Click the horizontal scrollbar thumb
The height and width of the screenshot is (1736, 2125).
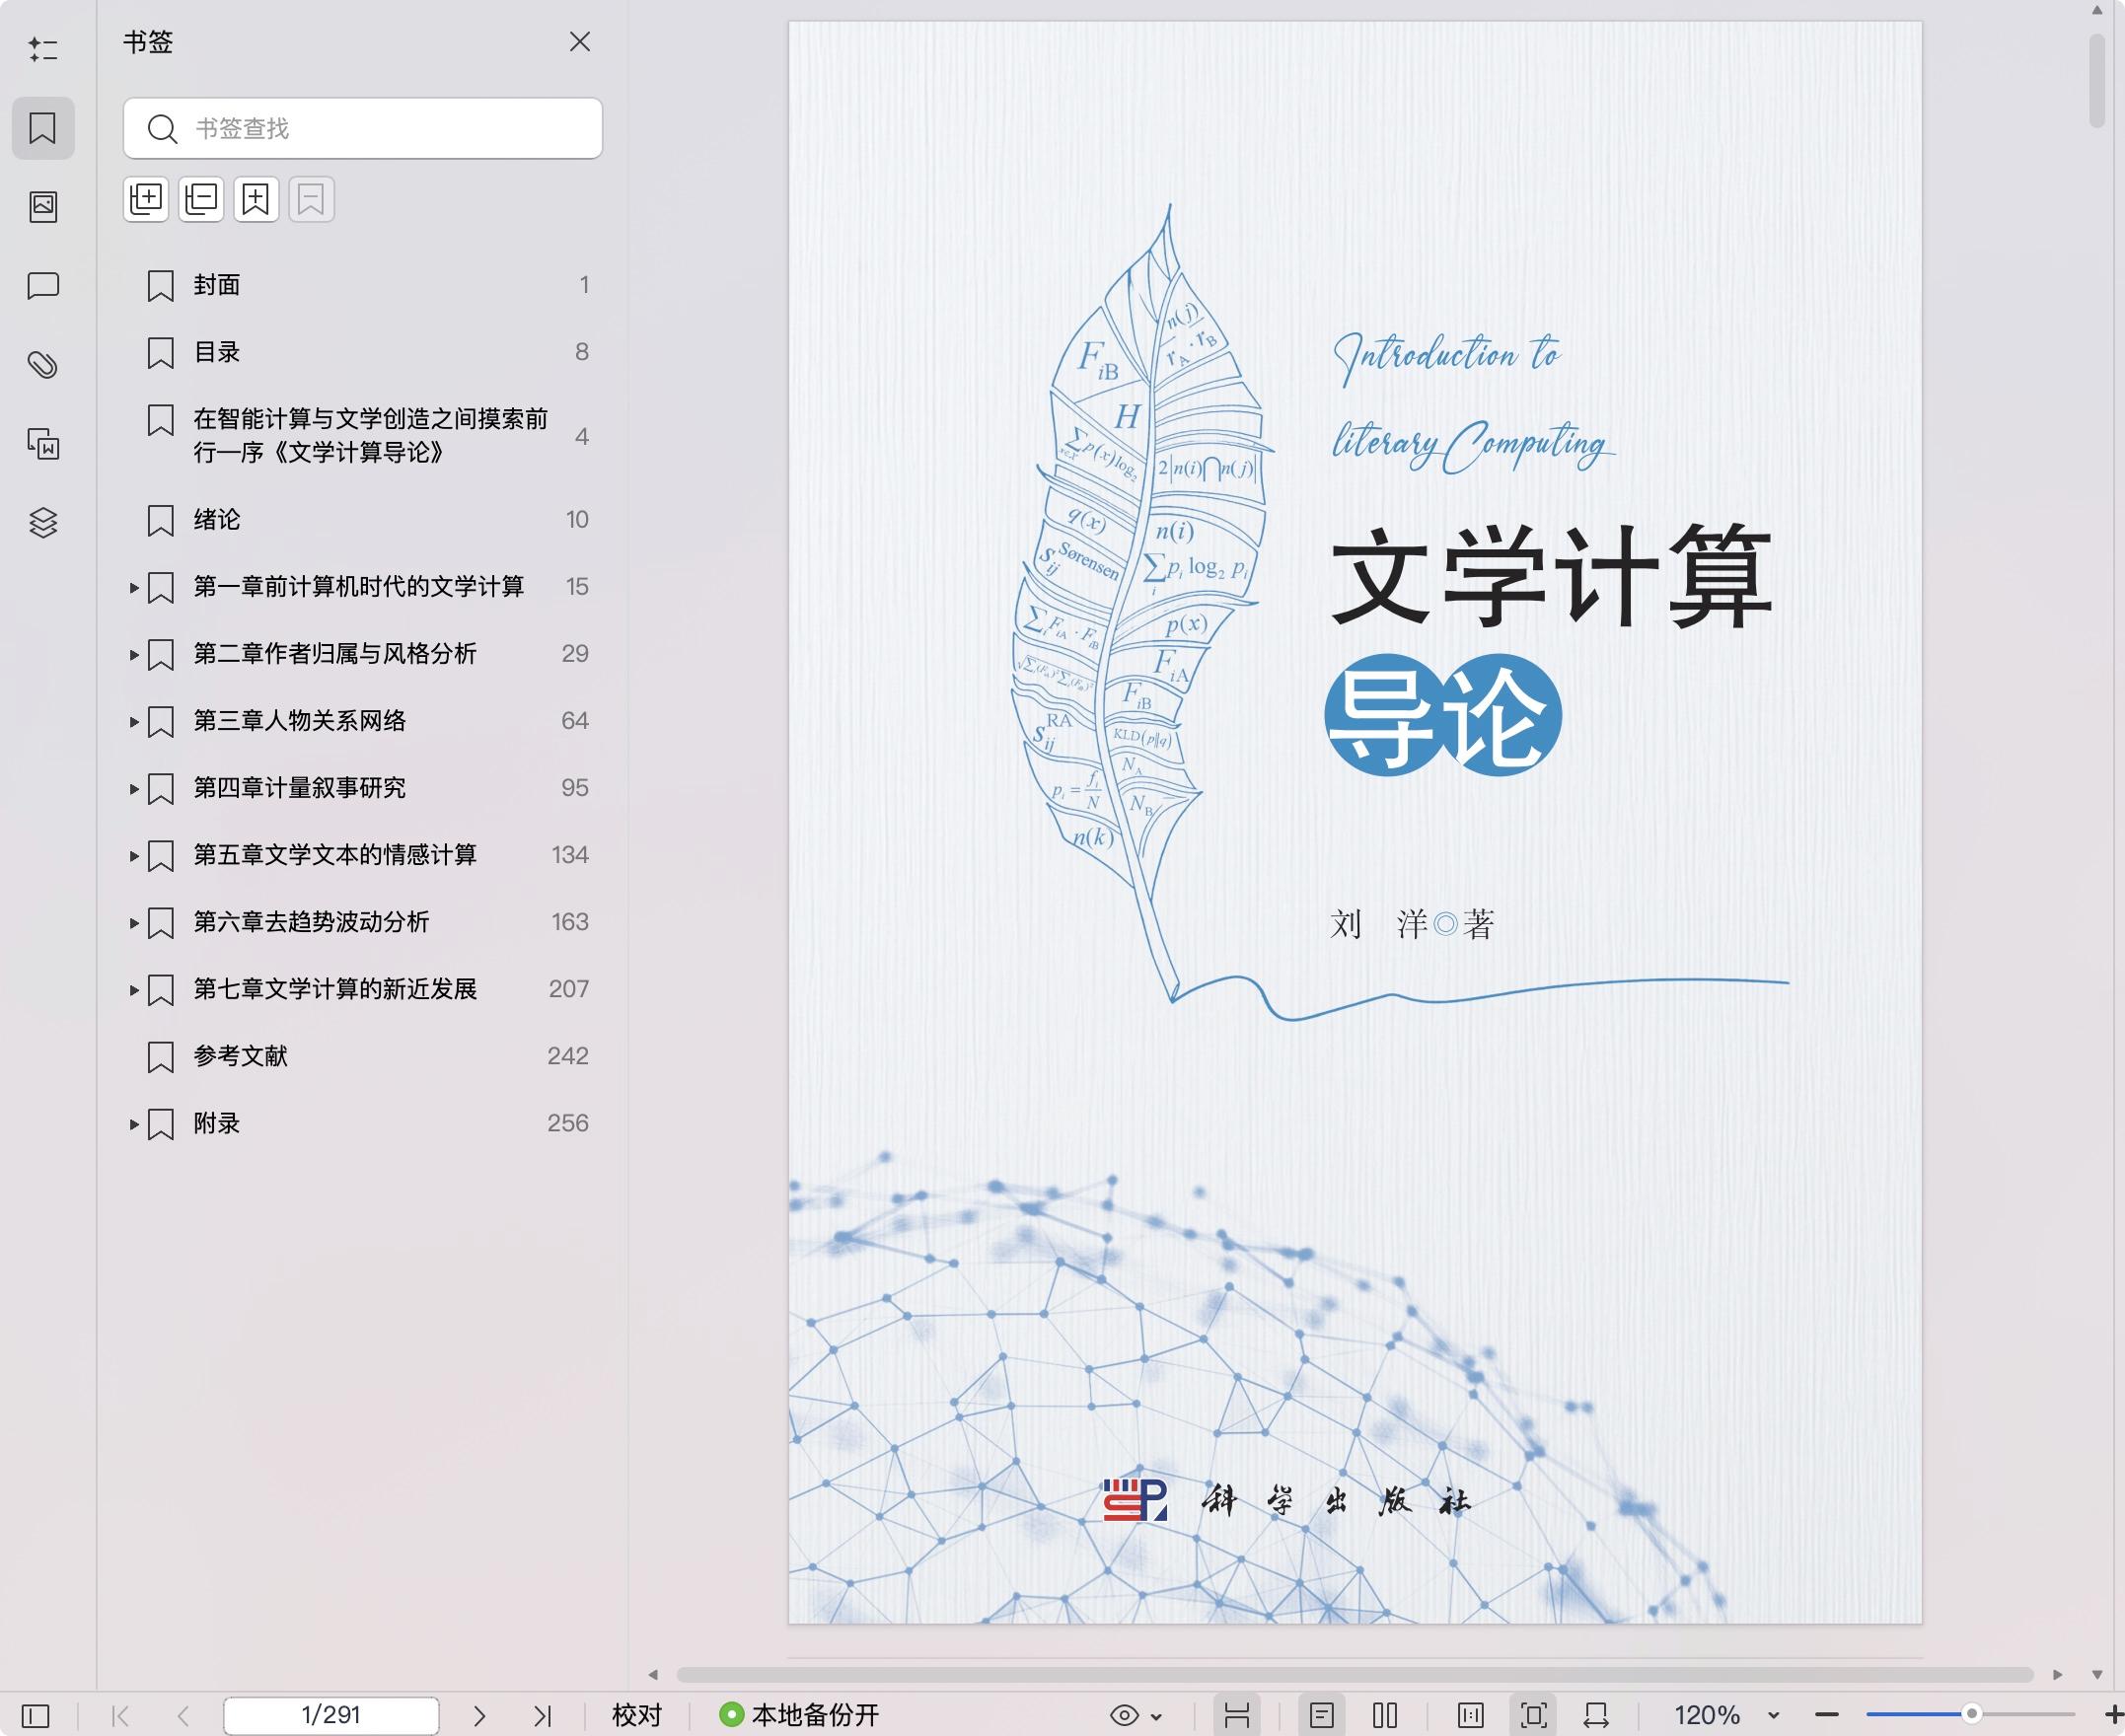click(1355, 1674)
